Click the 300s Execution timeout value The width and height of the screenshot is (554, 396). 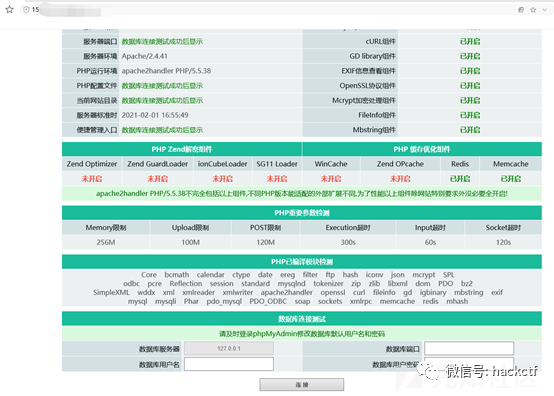[348, 242]
